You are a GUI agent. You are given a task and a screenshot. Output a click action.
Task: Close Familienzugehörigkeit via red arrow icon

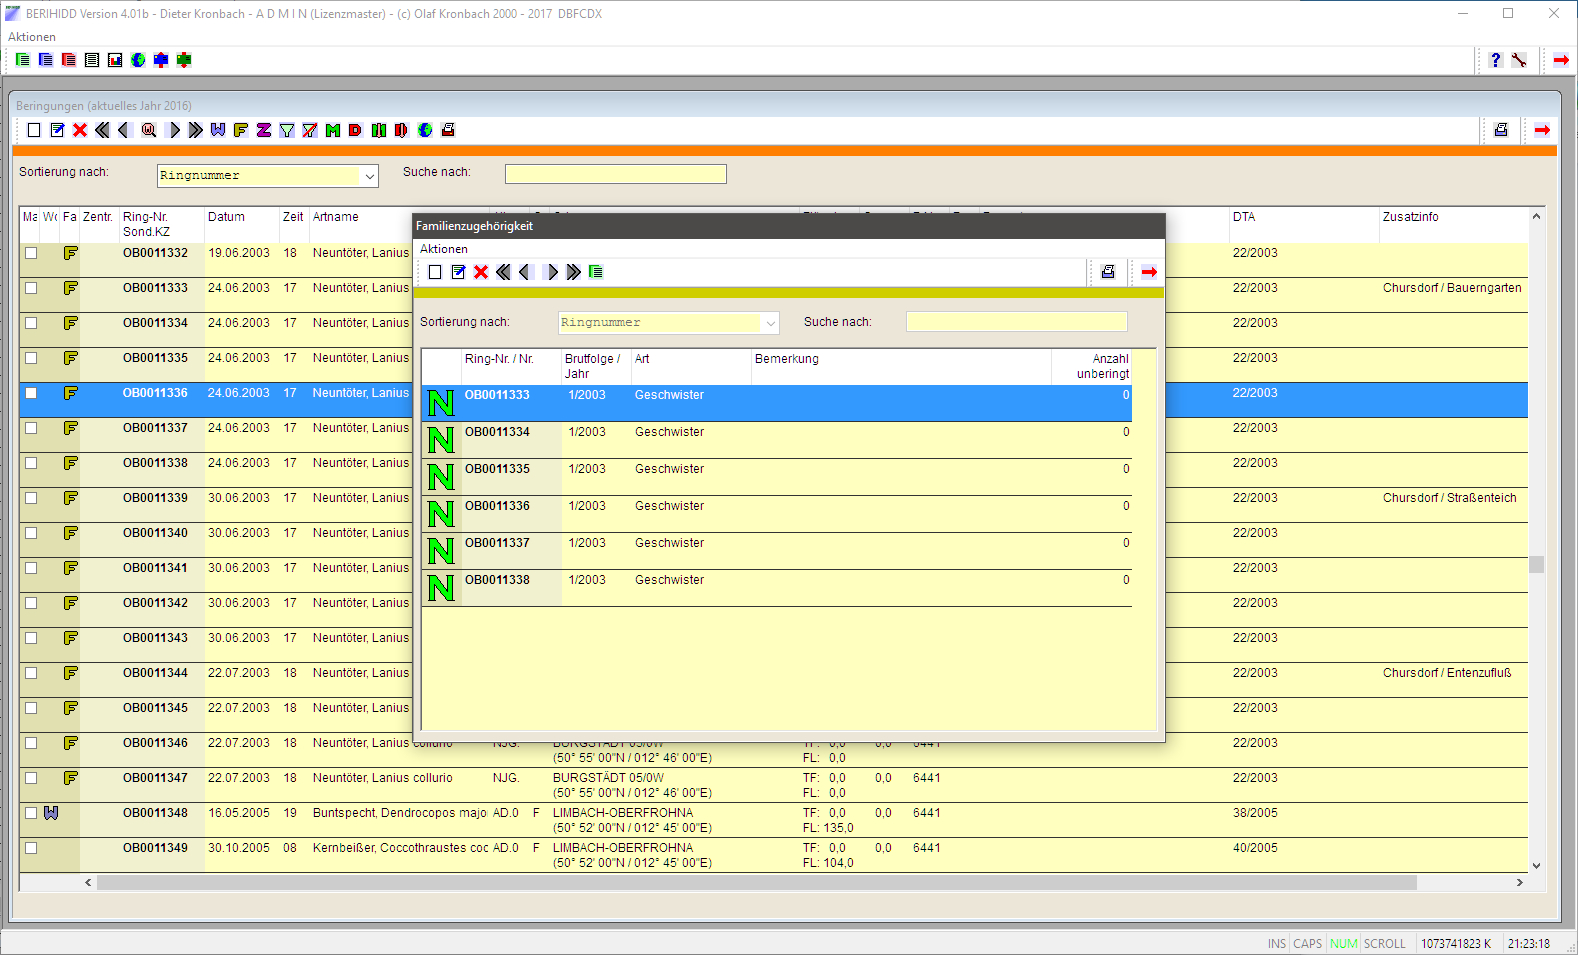point(1149,272)
